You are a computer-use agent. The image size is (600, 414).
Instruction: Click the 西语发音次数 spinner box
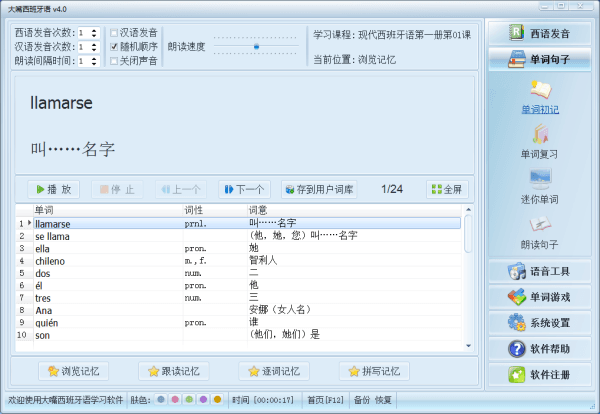click(85, 33)
